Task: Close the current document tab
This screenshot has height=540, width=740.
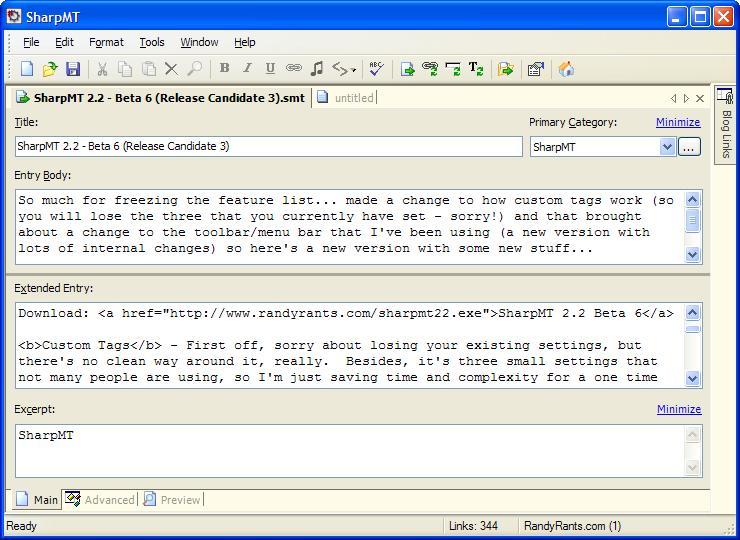Action: point(700,98)
